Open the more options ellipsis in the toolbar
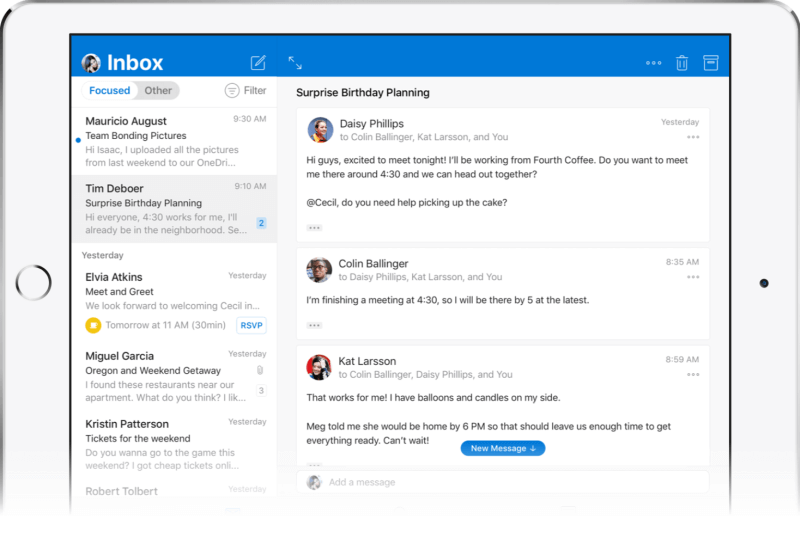 pyautogui.click(x=653, y=63)
